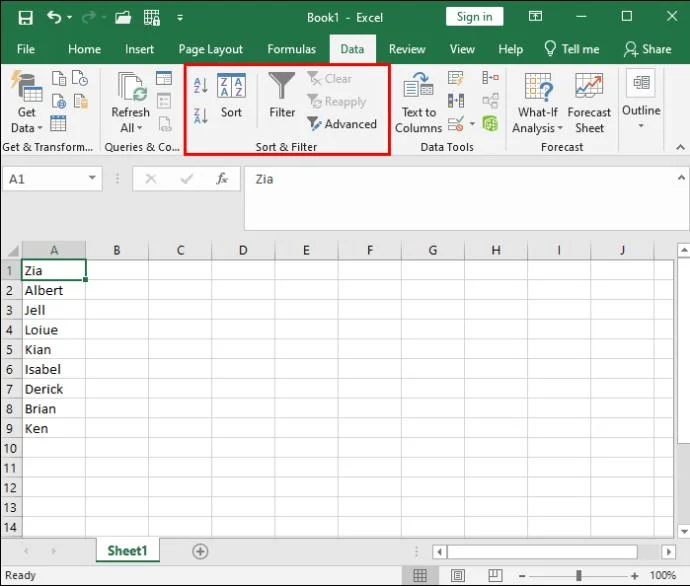Click the Select All corner triangle

[13, 250]
